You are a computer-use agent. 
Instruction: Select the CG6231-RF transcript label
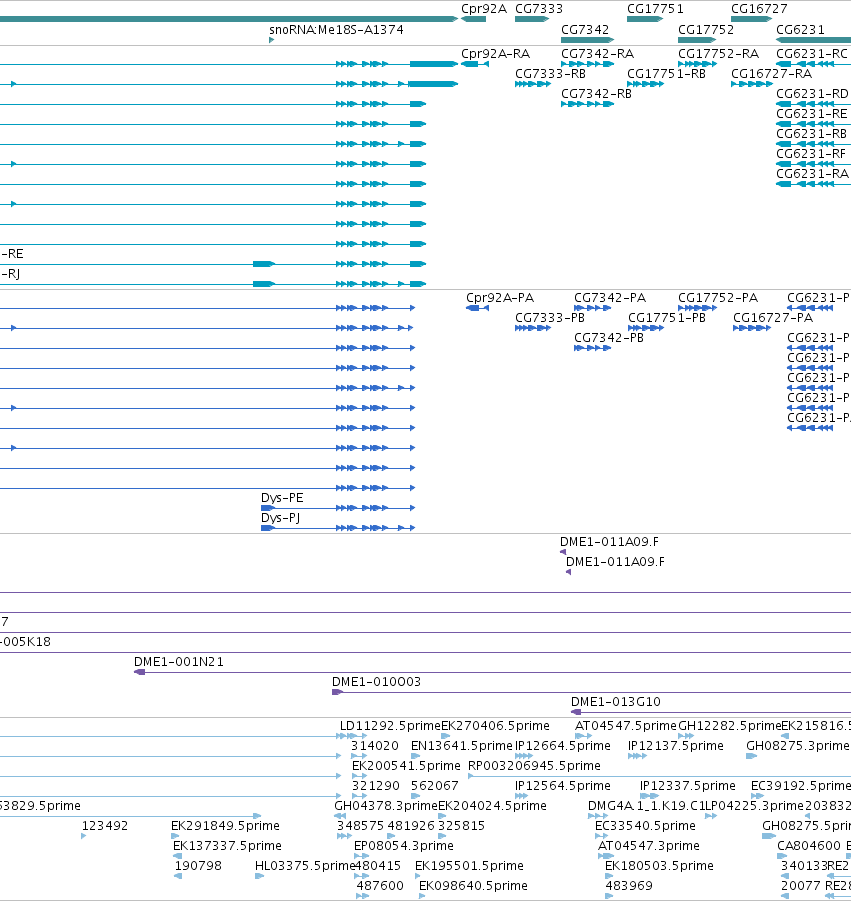(811, 154)
